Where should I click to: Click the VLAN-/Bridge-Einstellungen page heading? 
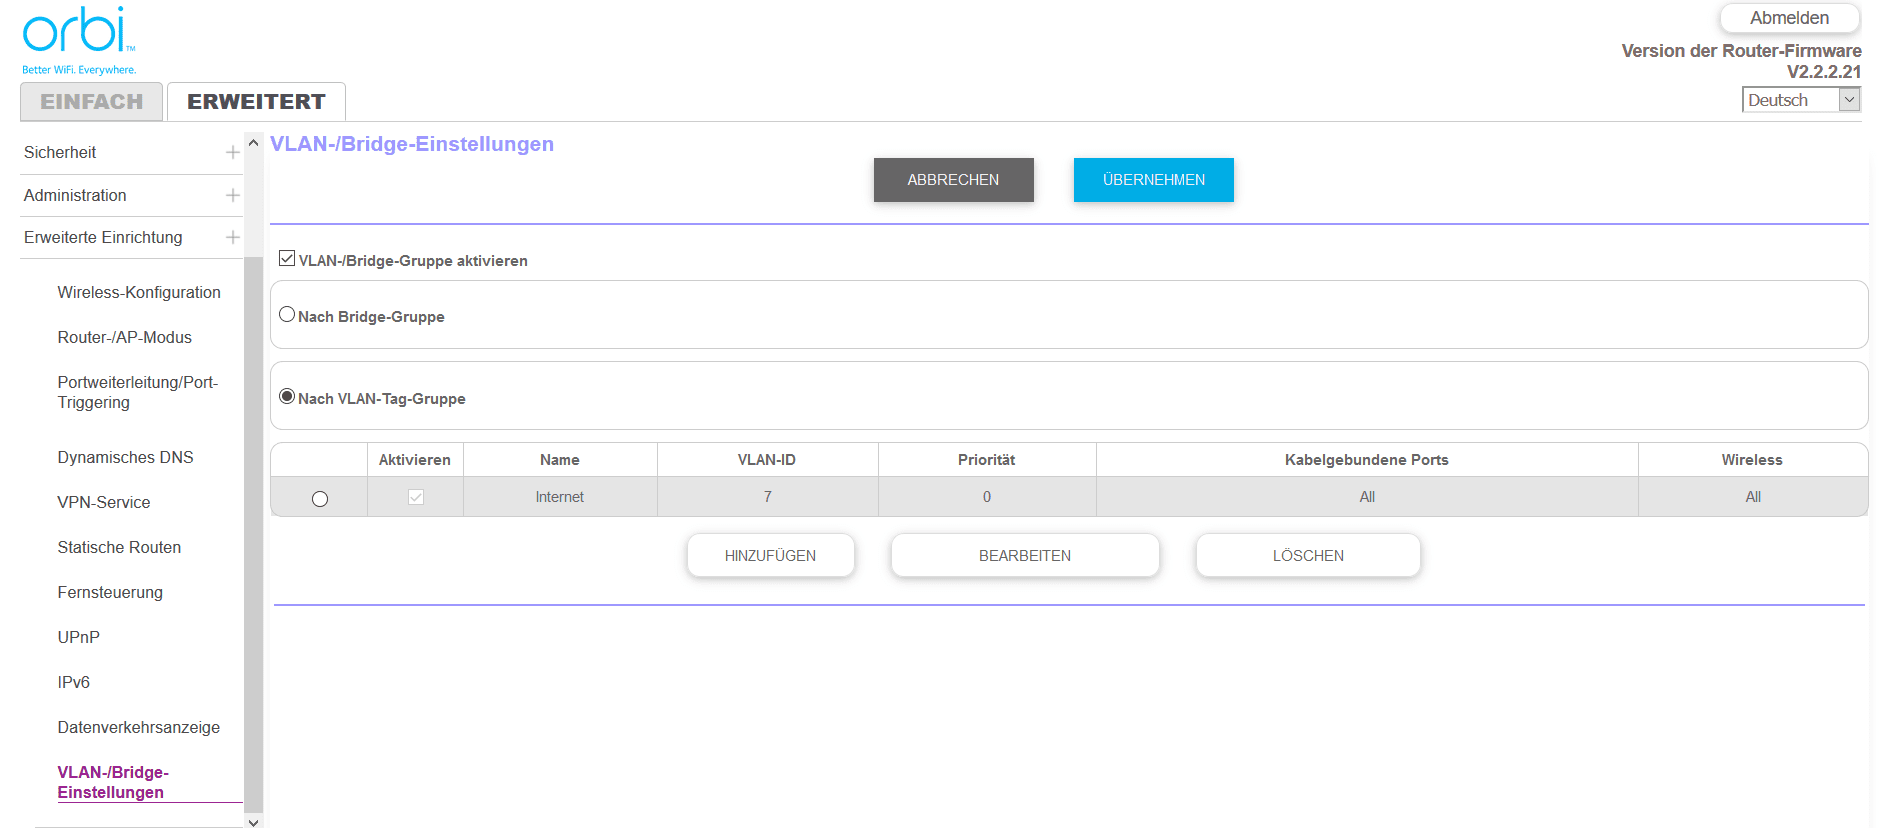point(412,144)
